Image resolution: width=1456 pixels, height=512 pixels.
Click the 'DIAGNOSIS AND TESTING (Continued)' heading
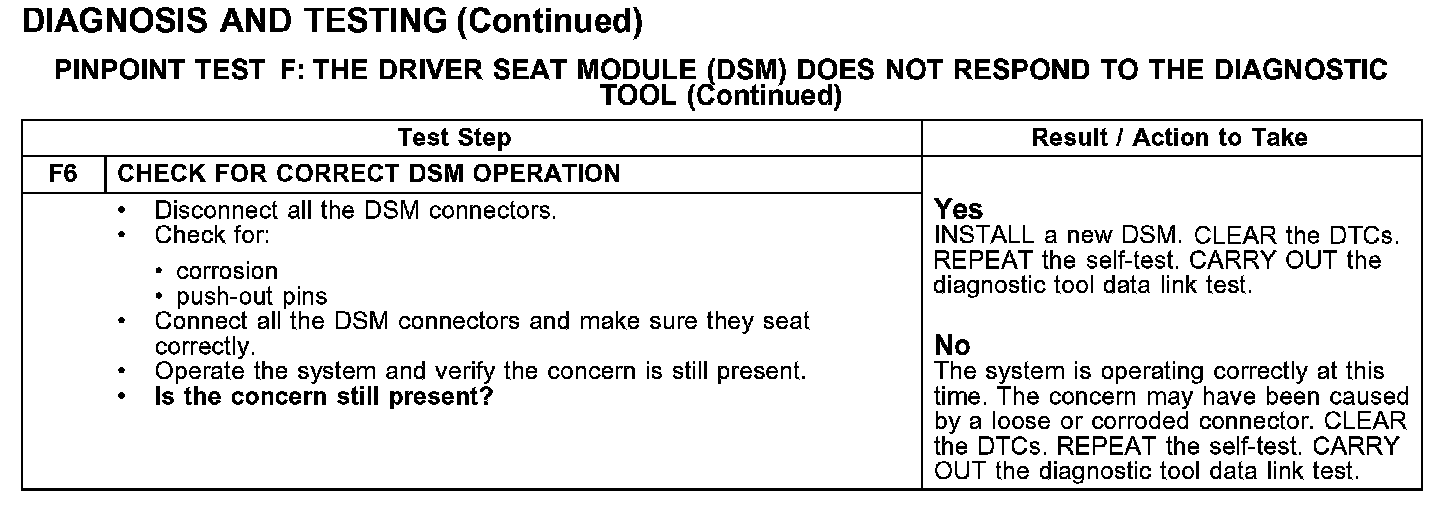[331, 21]
